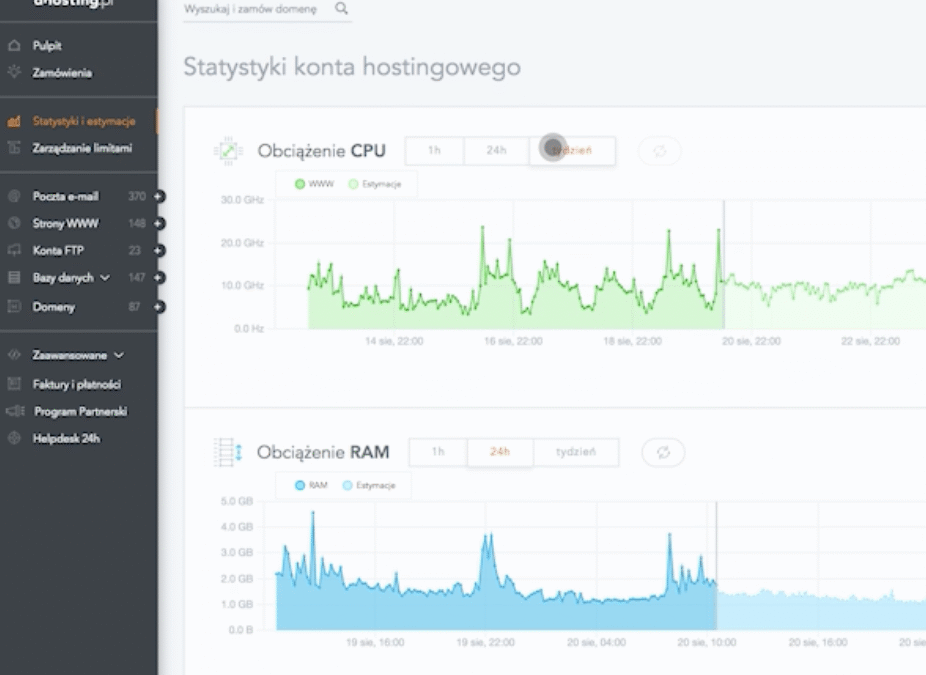Select 1h range for CPU chart

click(x=434, y=151)
